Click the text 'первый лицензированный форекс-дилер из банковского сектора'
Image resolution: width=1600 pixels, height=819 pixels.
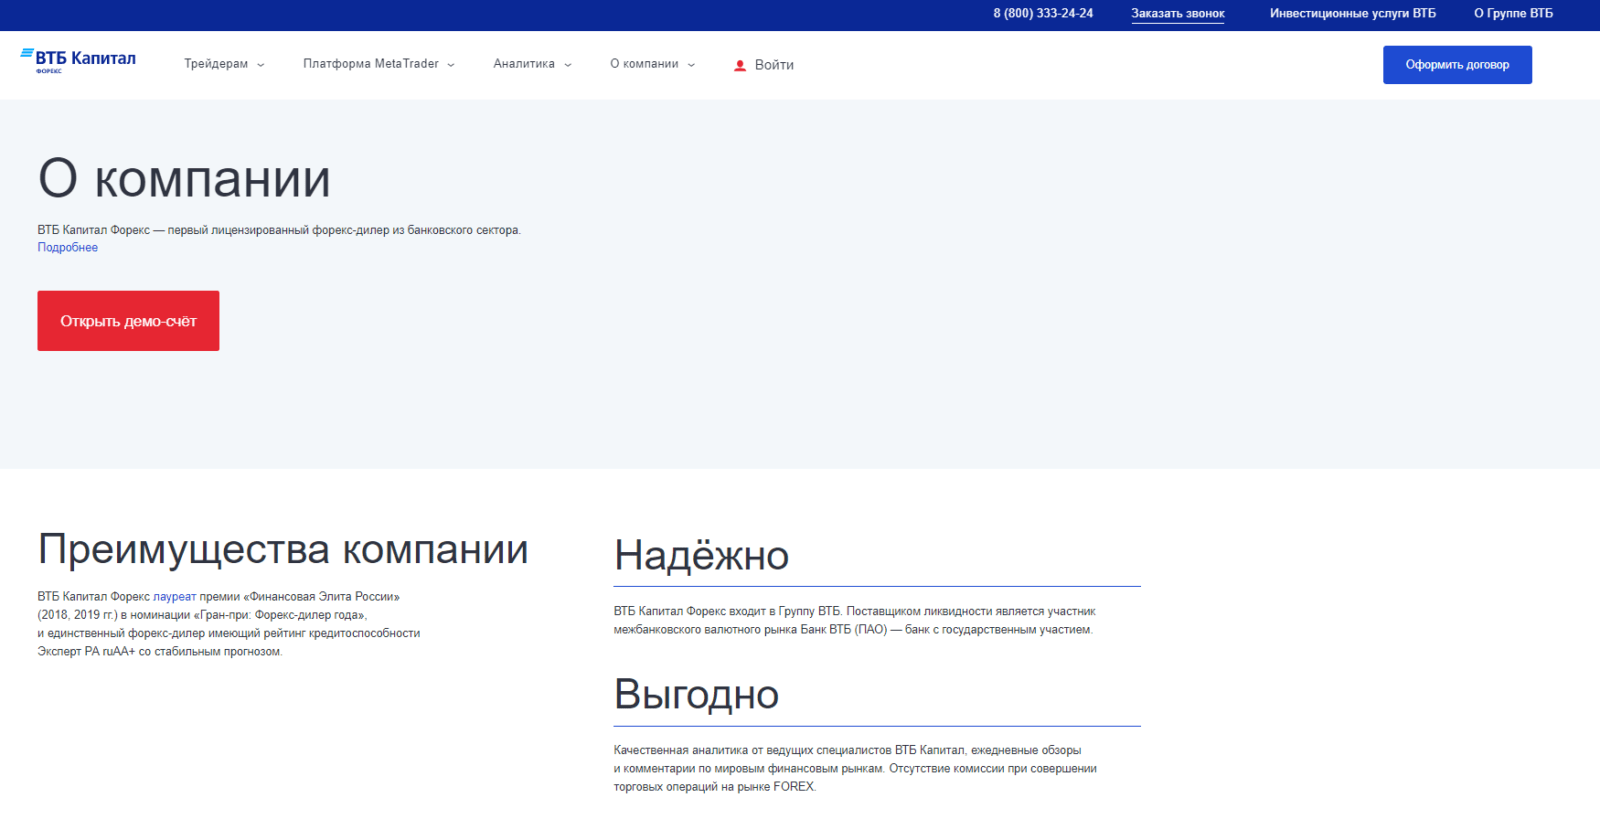tap(344, 230)
